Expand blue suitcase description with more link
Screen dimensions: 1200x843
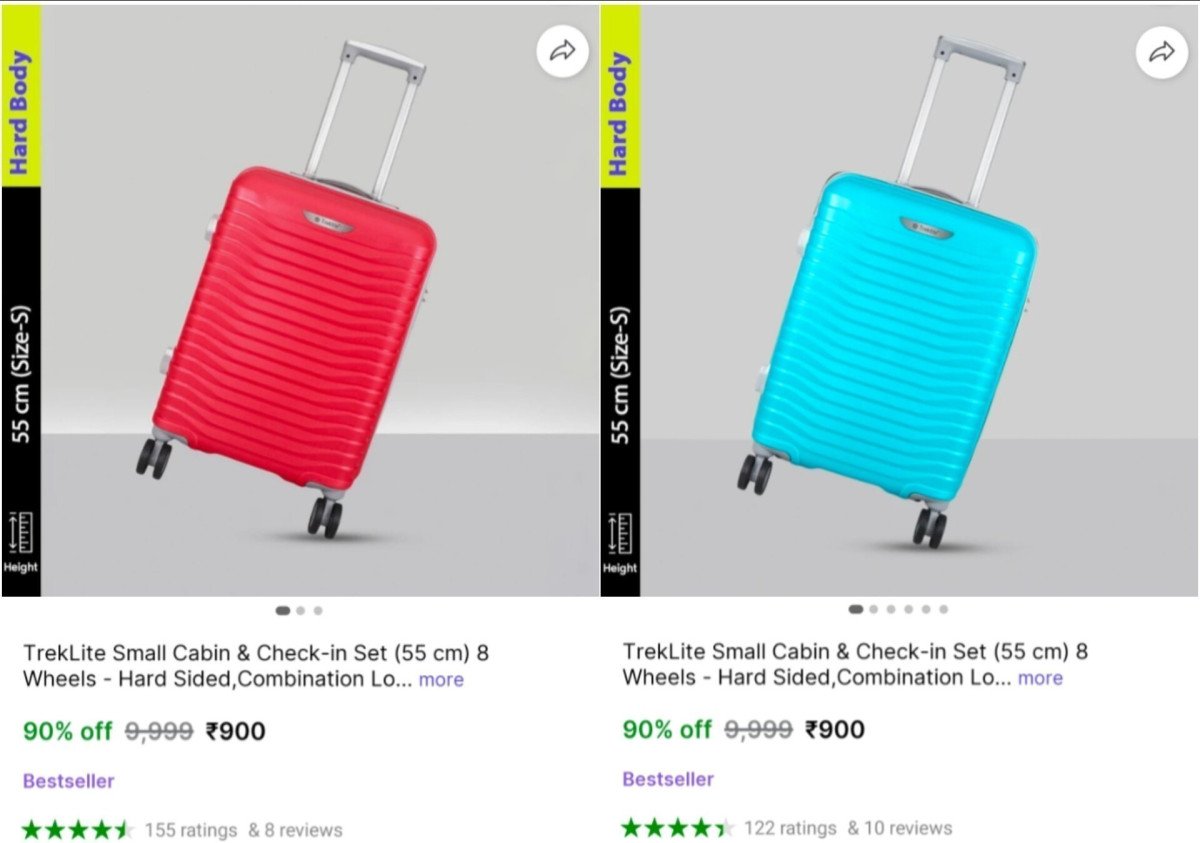1040,678
